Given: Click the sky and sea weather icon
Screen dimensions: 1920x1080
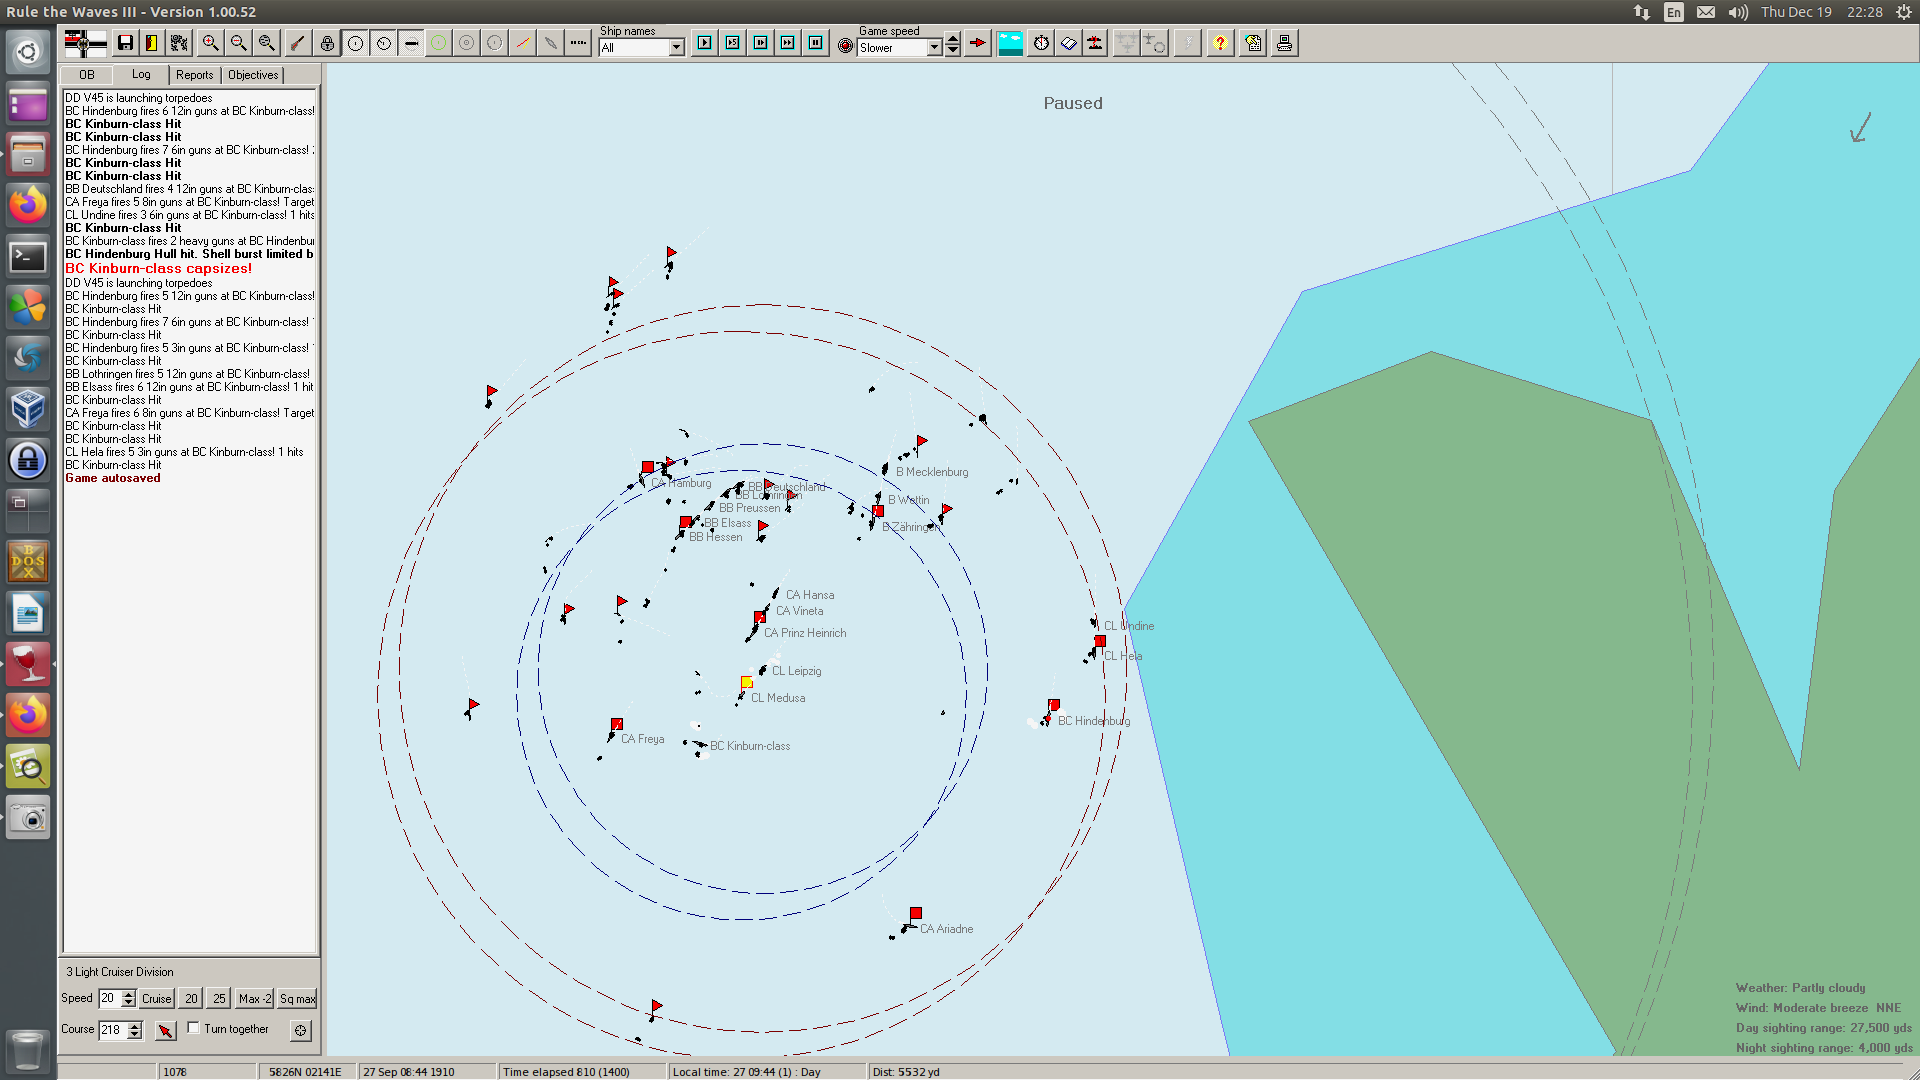Looking at the screenshot, I should [1011, 43].
